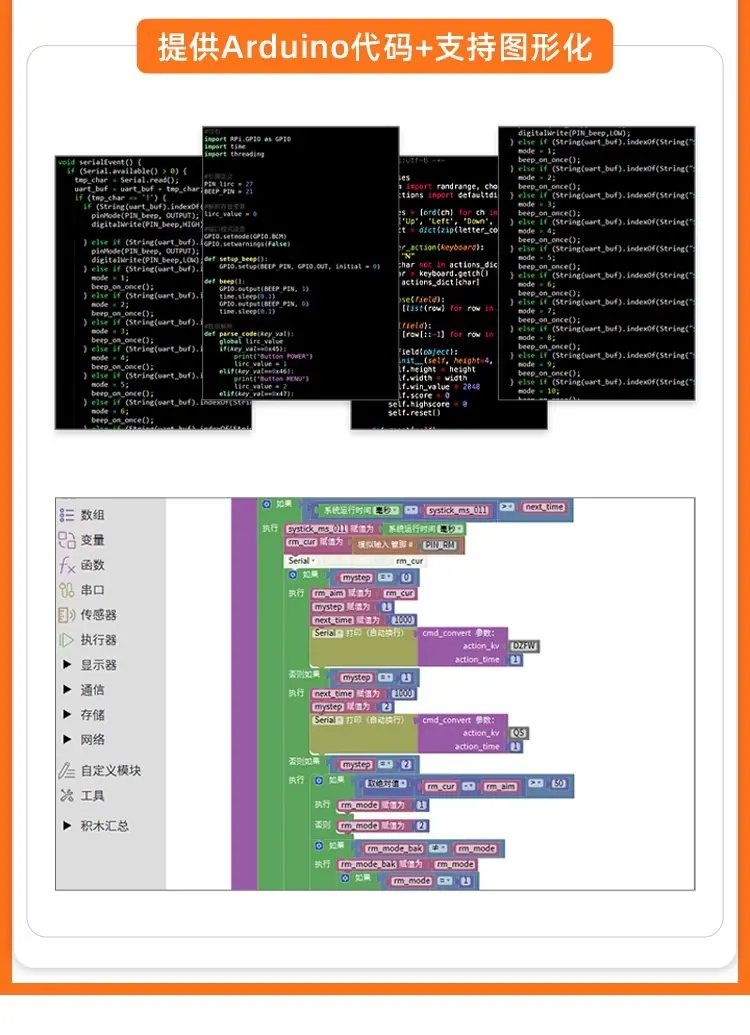Click the action_time value in the QS block
Image resolution: width=750 pixels, height=1035 pixels.
(515, 747)
